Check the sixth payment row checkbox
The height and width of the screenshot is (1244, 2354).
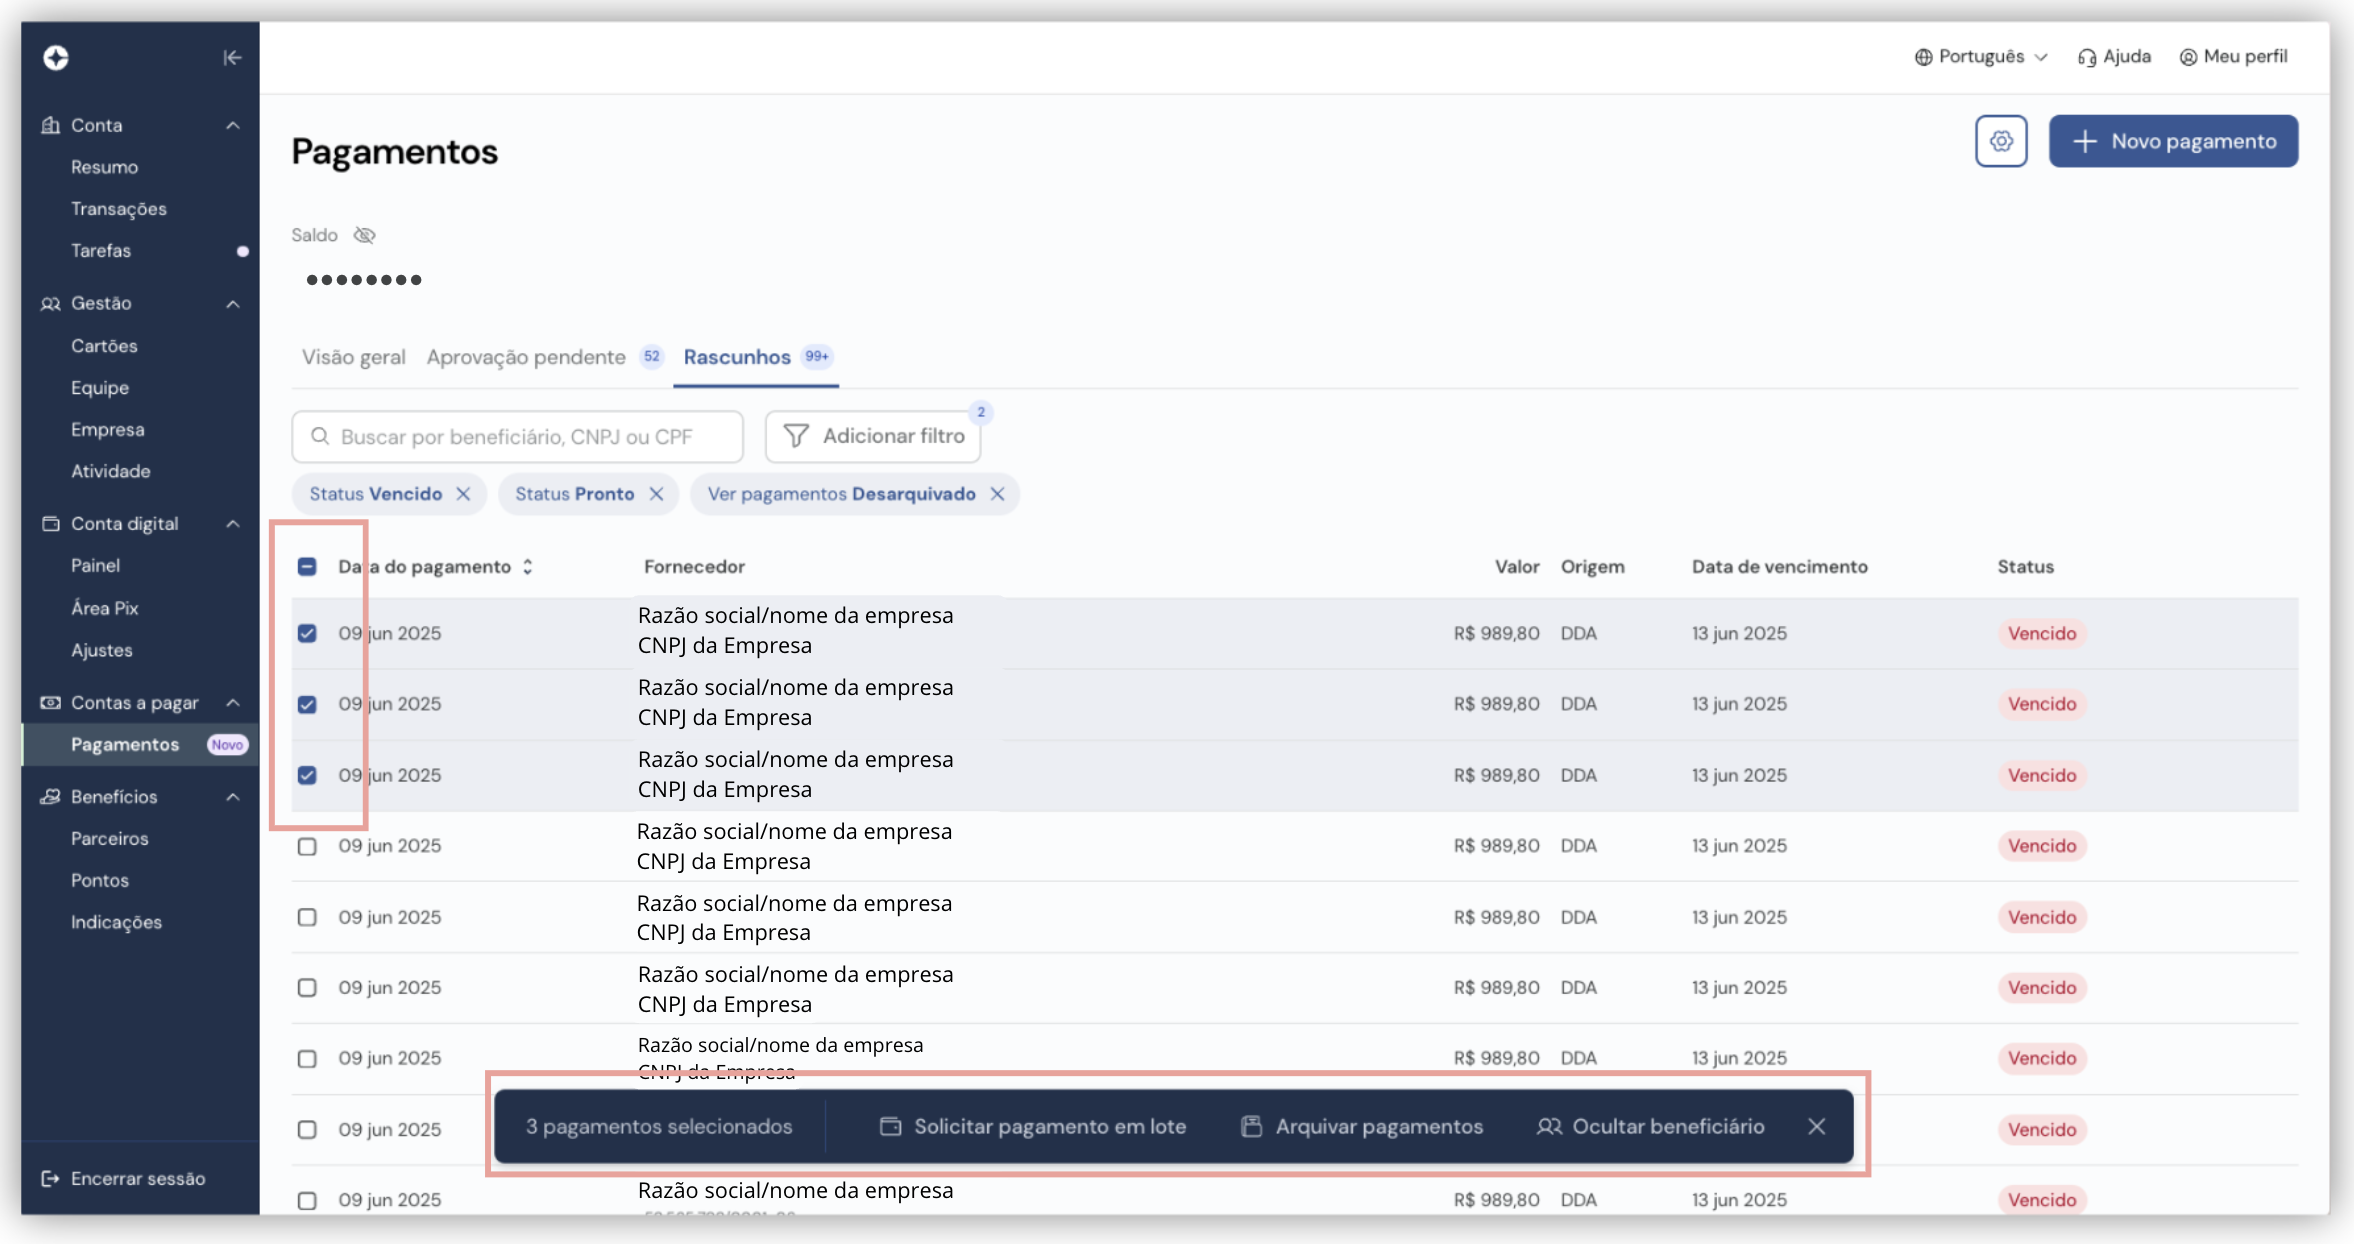tap(307, 987)
